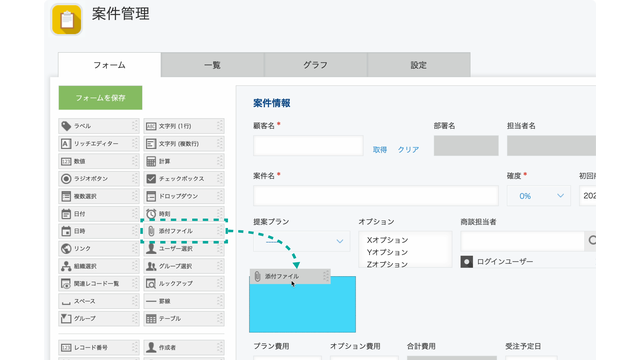Click the 担当者名 gray field
This screenshot has width=640, height=360.
(x=551, y=146)
